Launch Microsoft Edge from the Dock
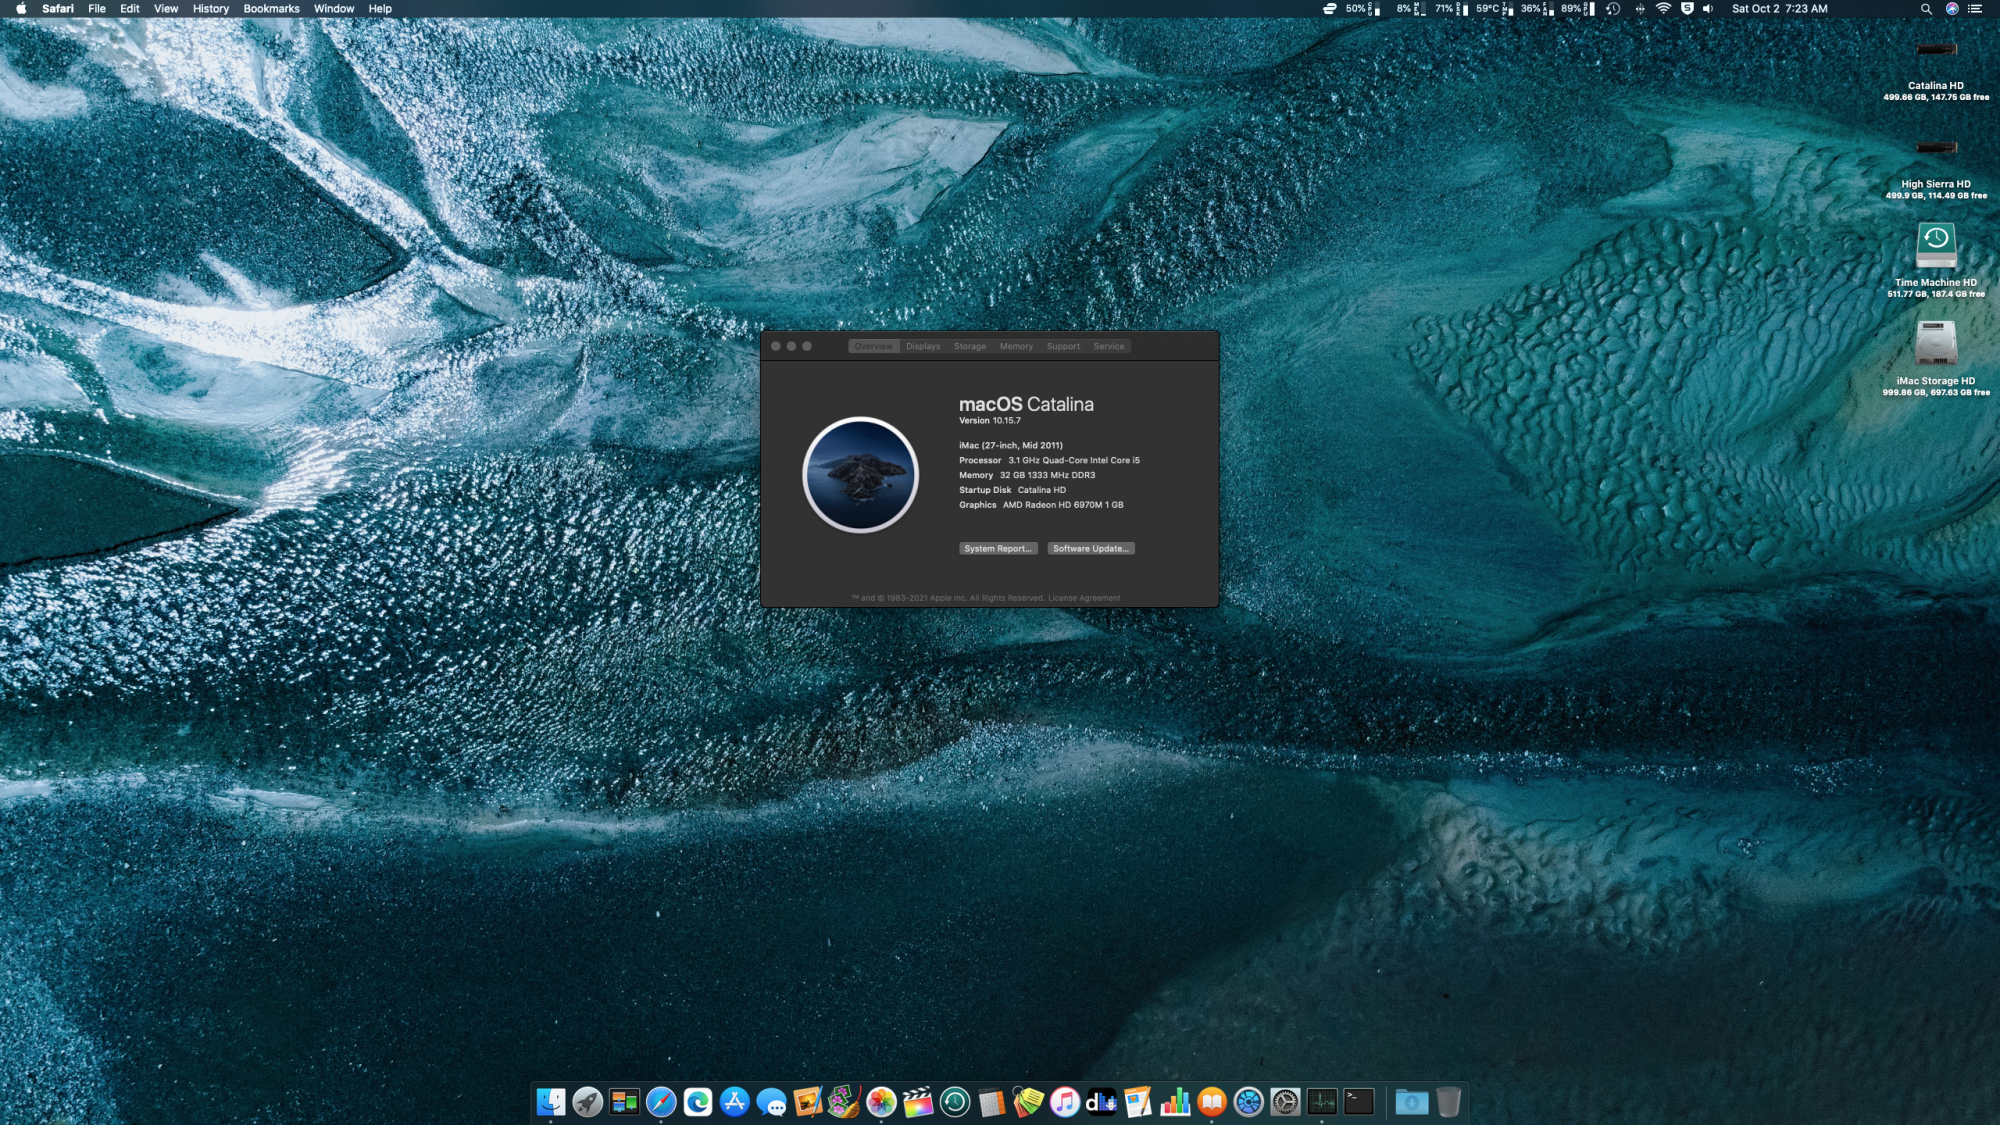The width and height of the screenshot is (2000, 1125). pos(698,1102)
